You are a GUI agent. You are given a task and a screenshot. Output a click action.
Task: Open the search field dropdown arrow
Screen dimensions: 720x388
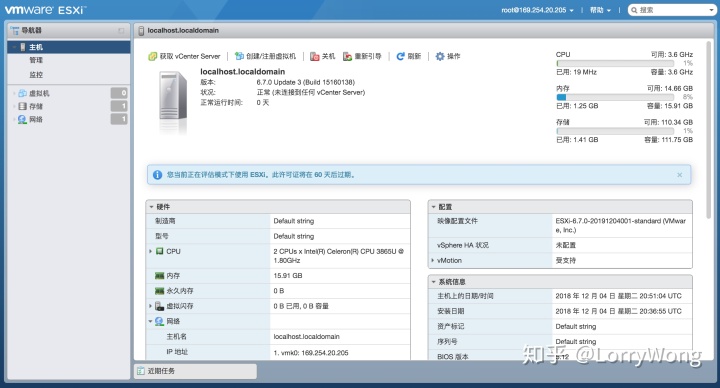tap(712, 10)
